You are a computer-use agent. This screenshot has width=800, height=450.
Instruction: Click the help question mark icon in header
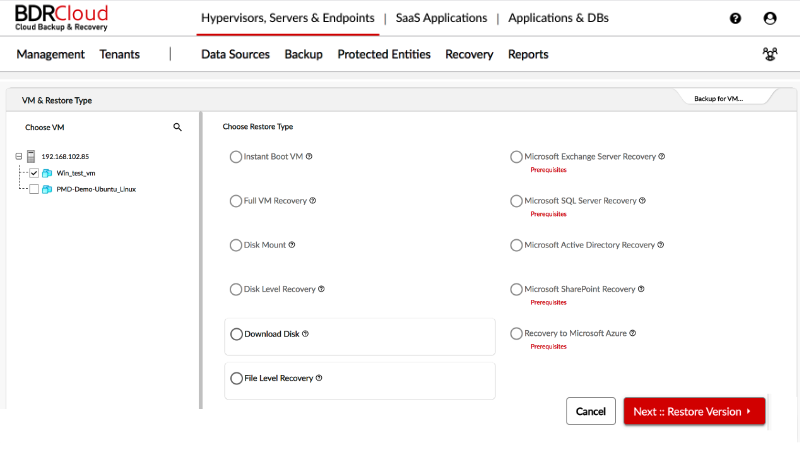click(736, 18)
